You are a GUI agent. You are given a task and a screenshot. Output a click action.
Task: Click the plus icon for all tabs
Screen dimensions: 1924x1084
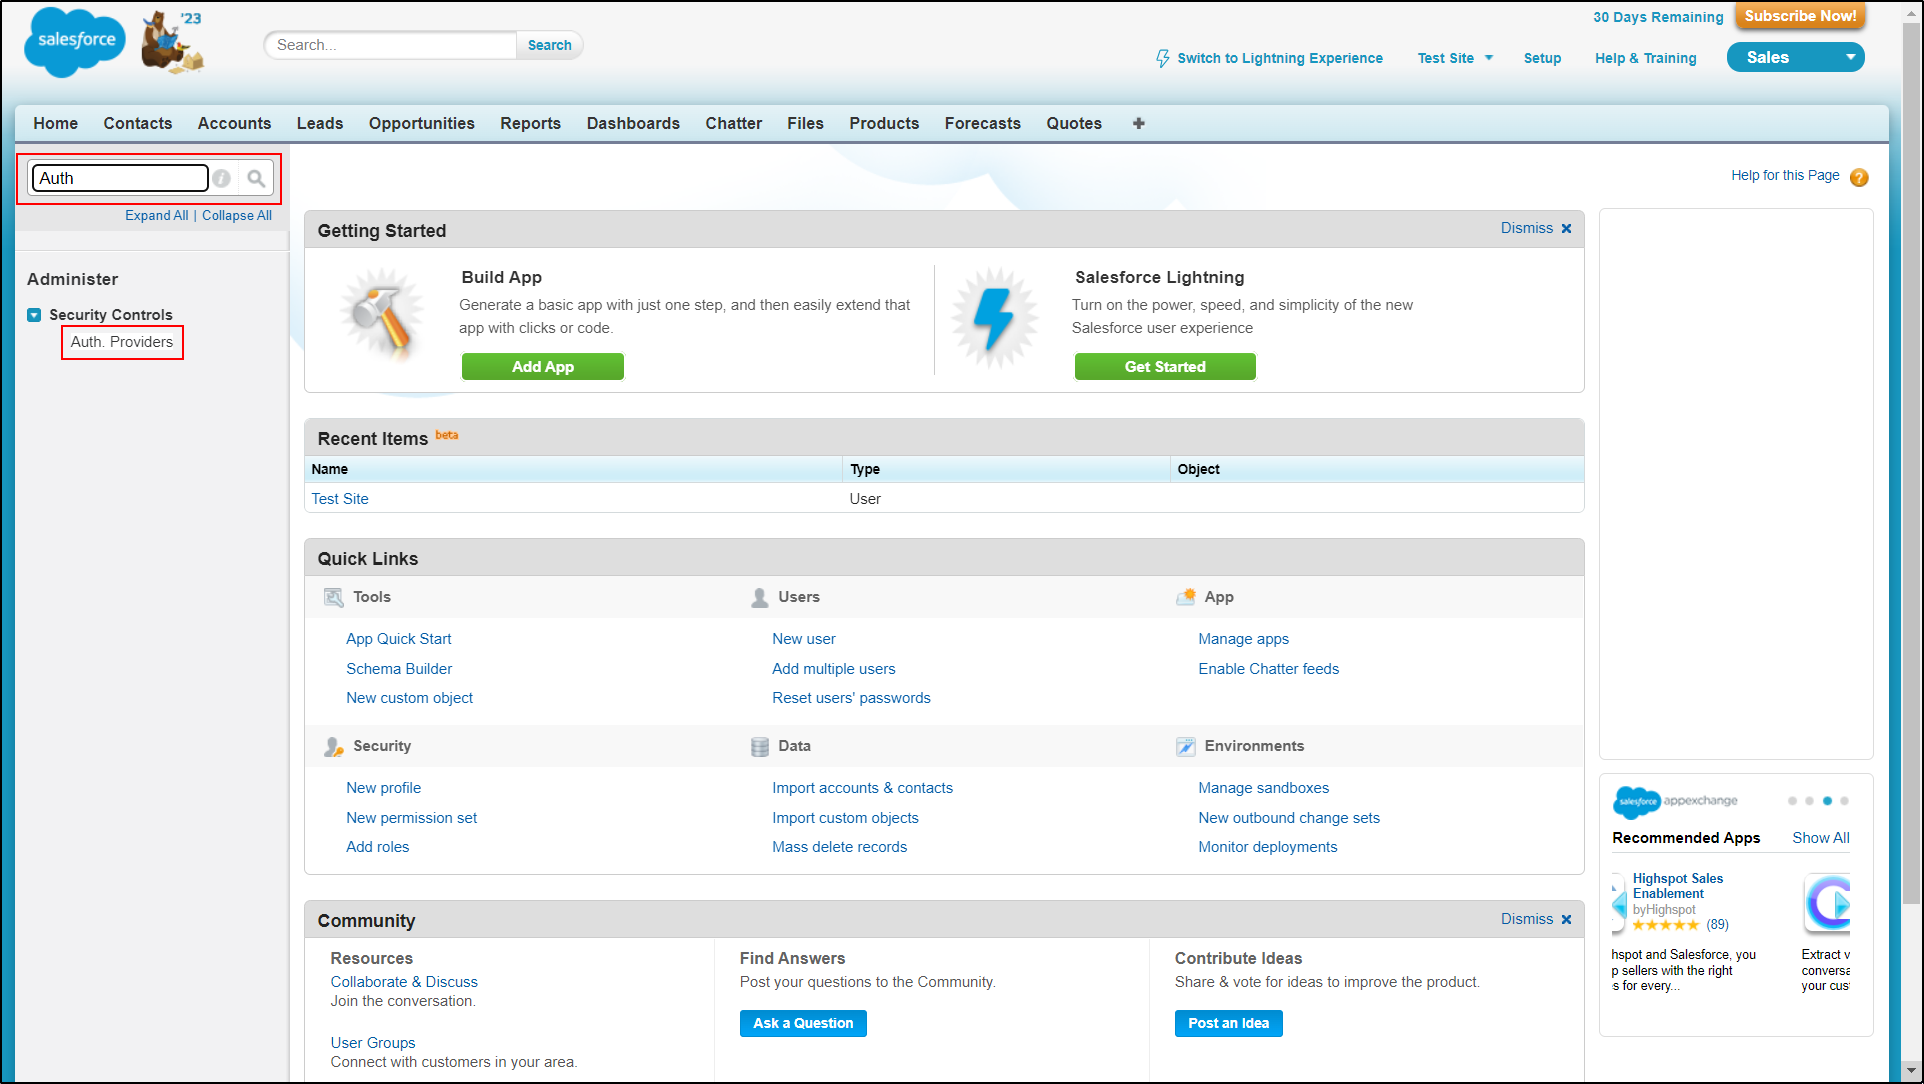pos(1138,123)
